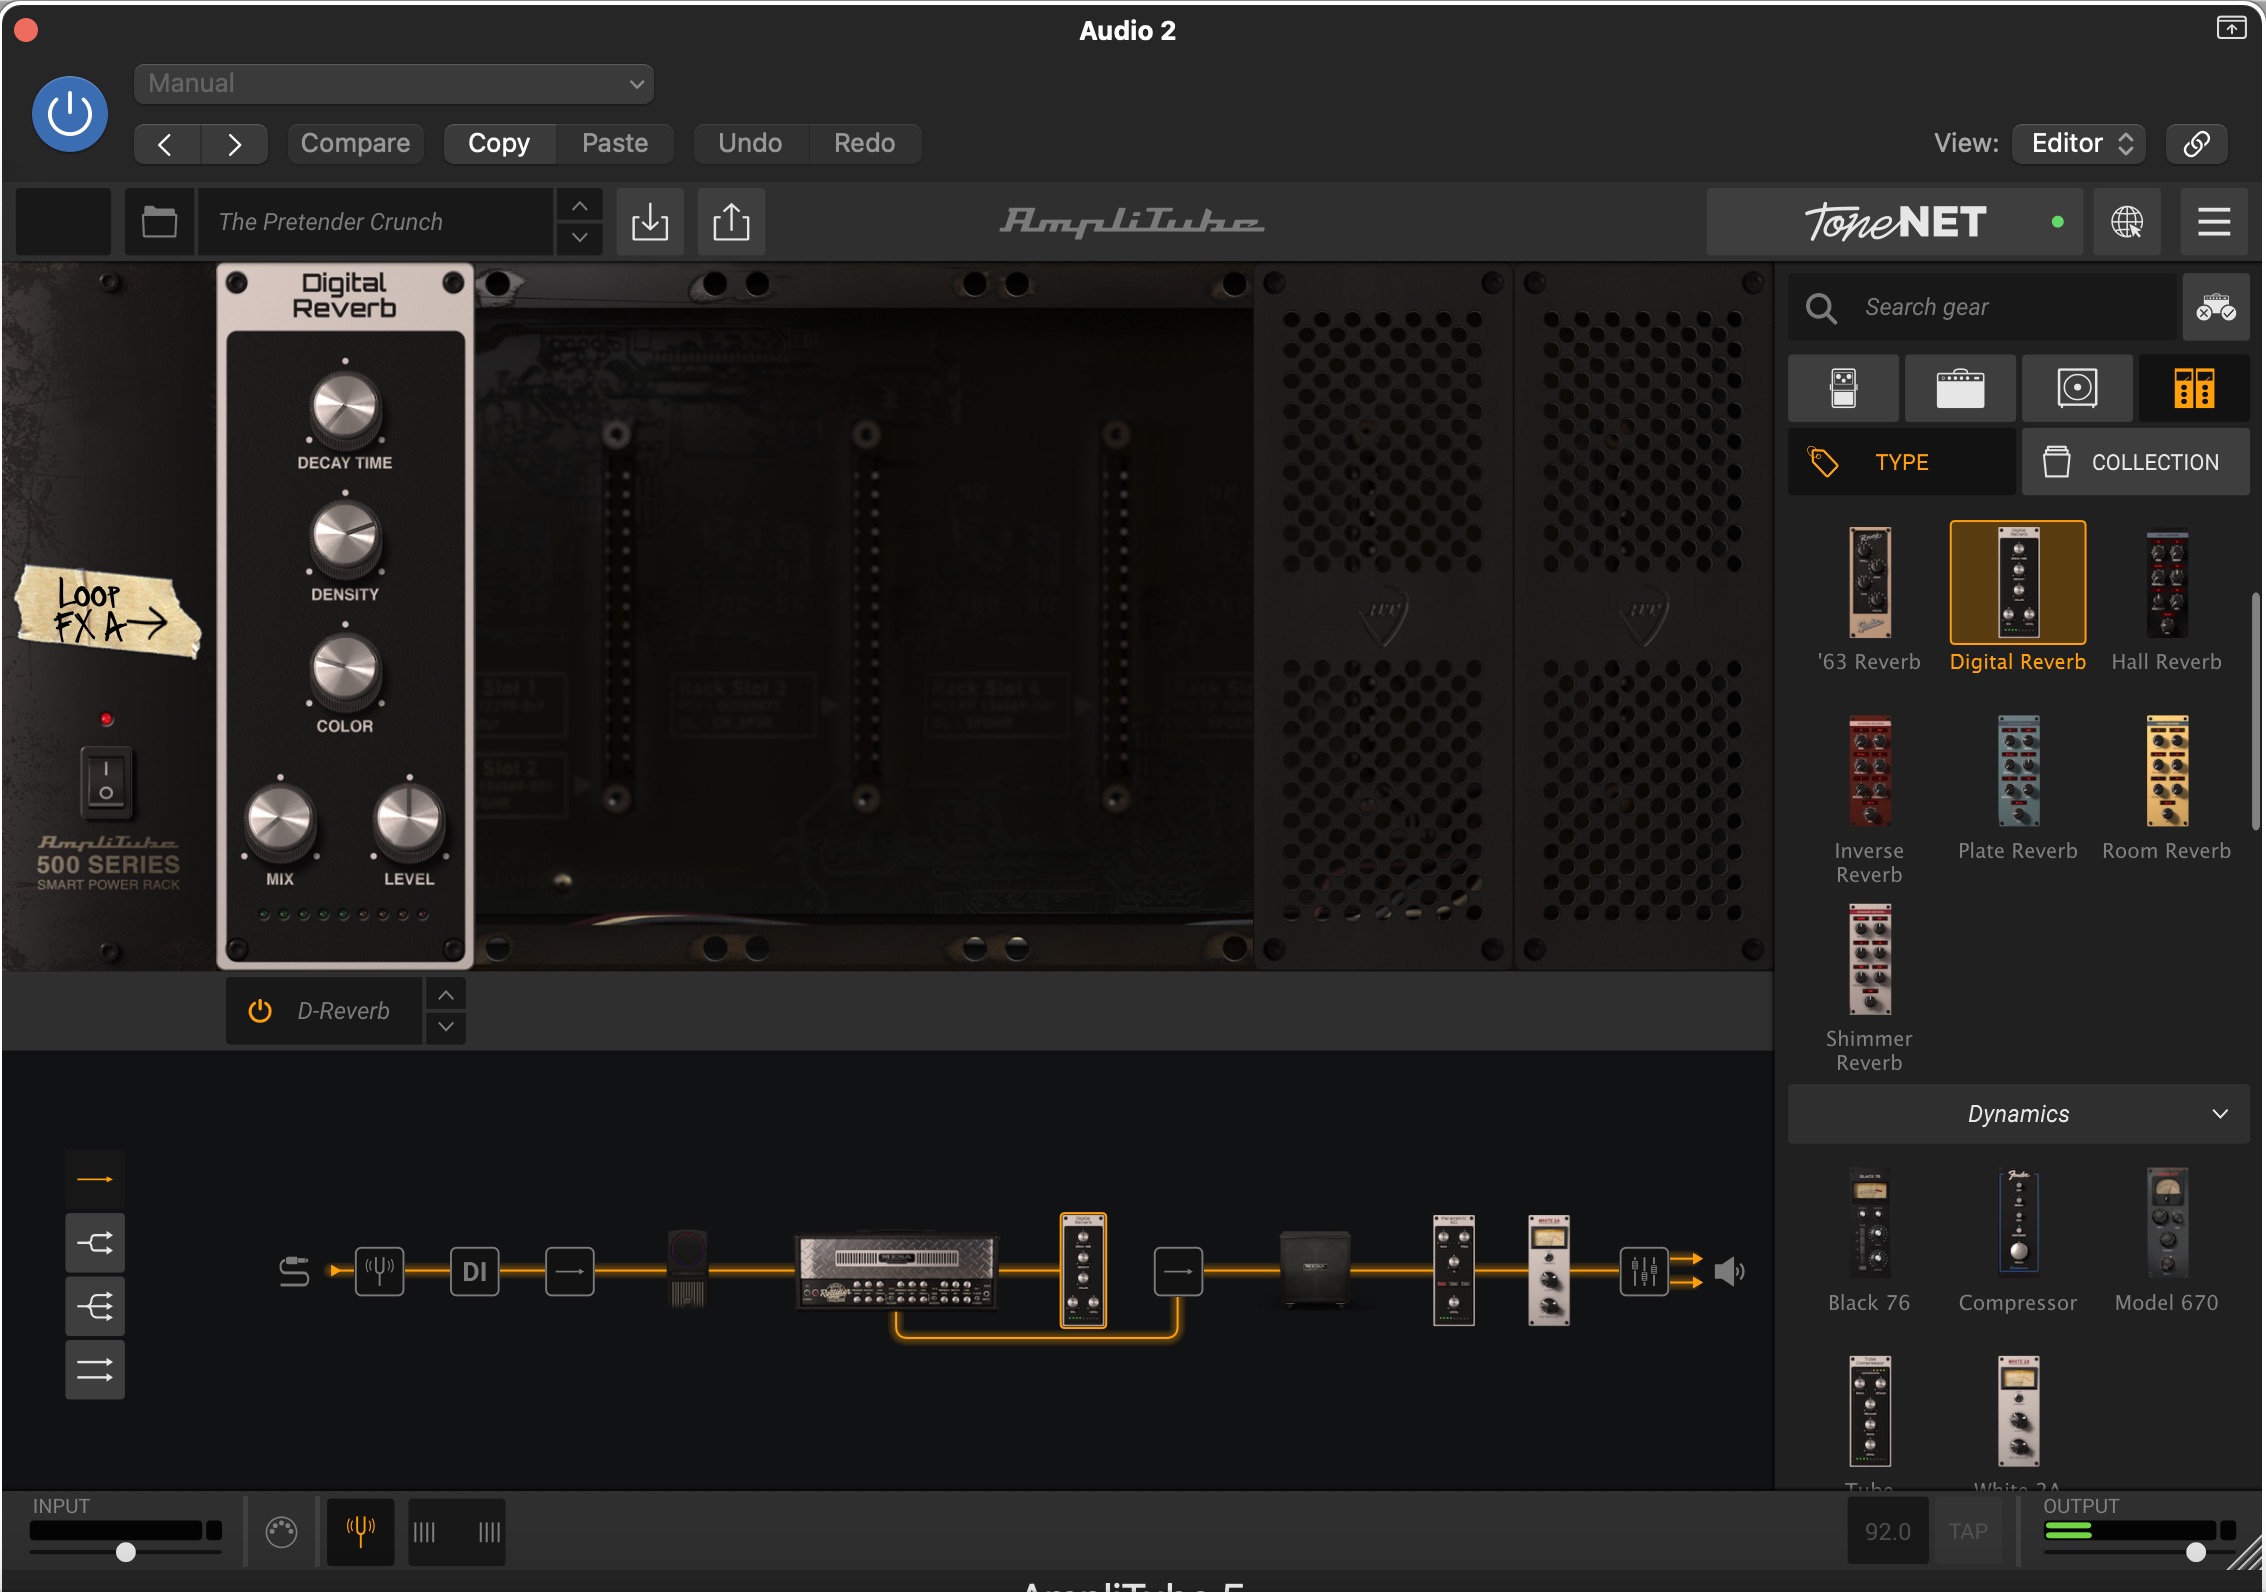Select the triple parallel chain routing icon
The image size is (2266, 1592).
[95, 1369]
